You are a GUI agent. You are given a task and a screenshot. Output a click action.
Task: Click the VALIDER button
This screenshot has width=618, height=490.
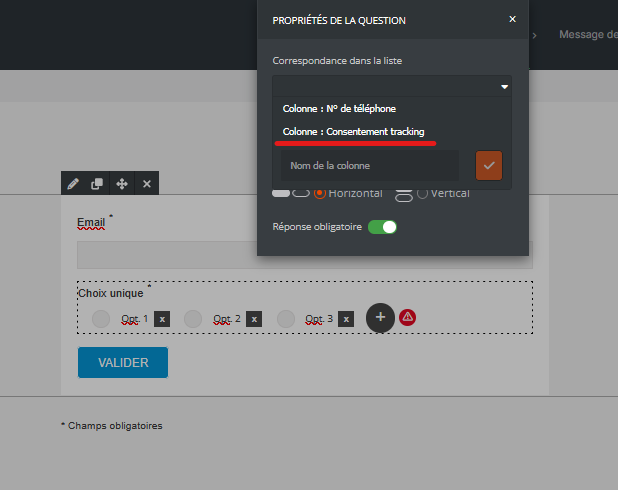coord(123,362)
